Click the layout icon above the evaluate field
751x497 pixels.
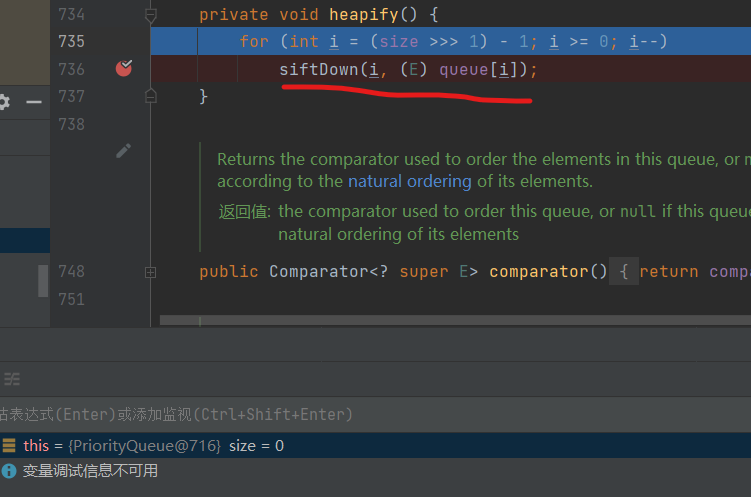pyautogui.click(x=12, y=379)
